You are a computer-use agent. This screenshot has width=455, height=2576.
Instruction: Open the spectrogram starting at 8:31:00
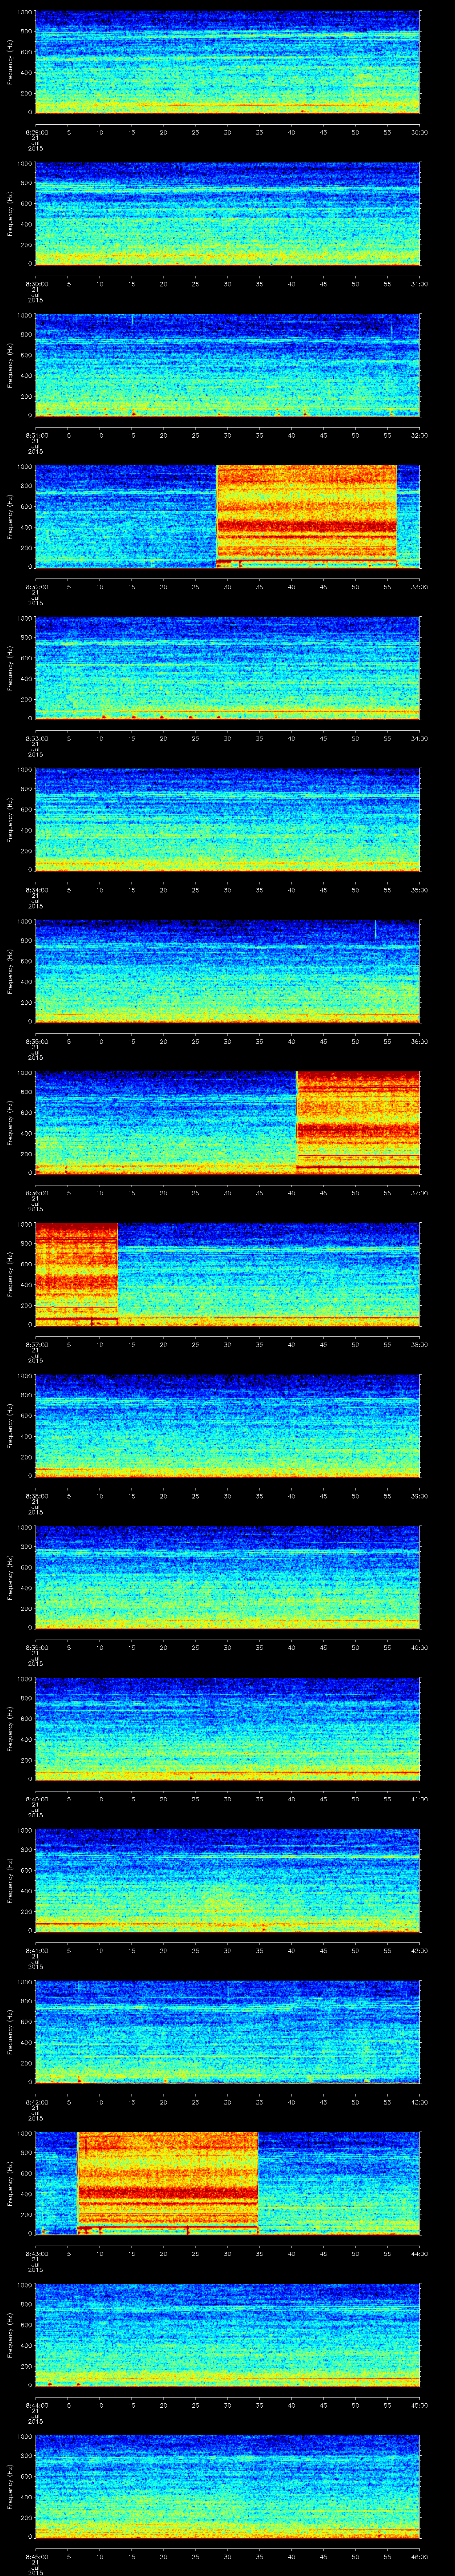tap(227, 365)
